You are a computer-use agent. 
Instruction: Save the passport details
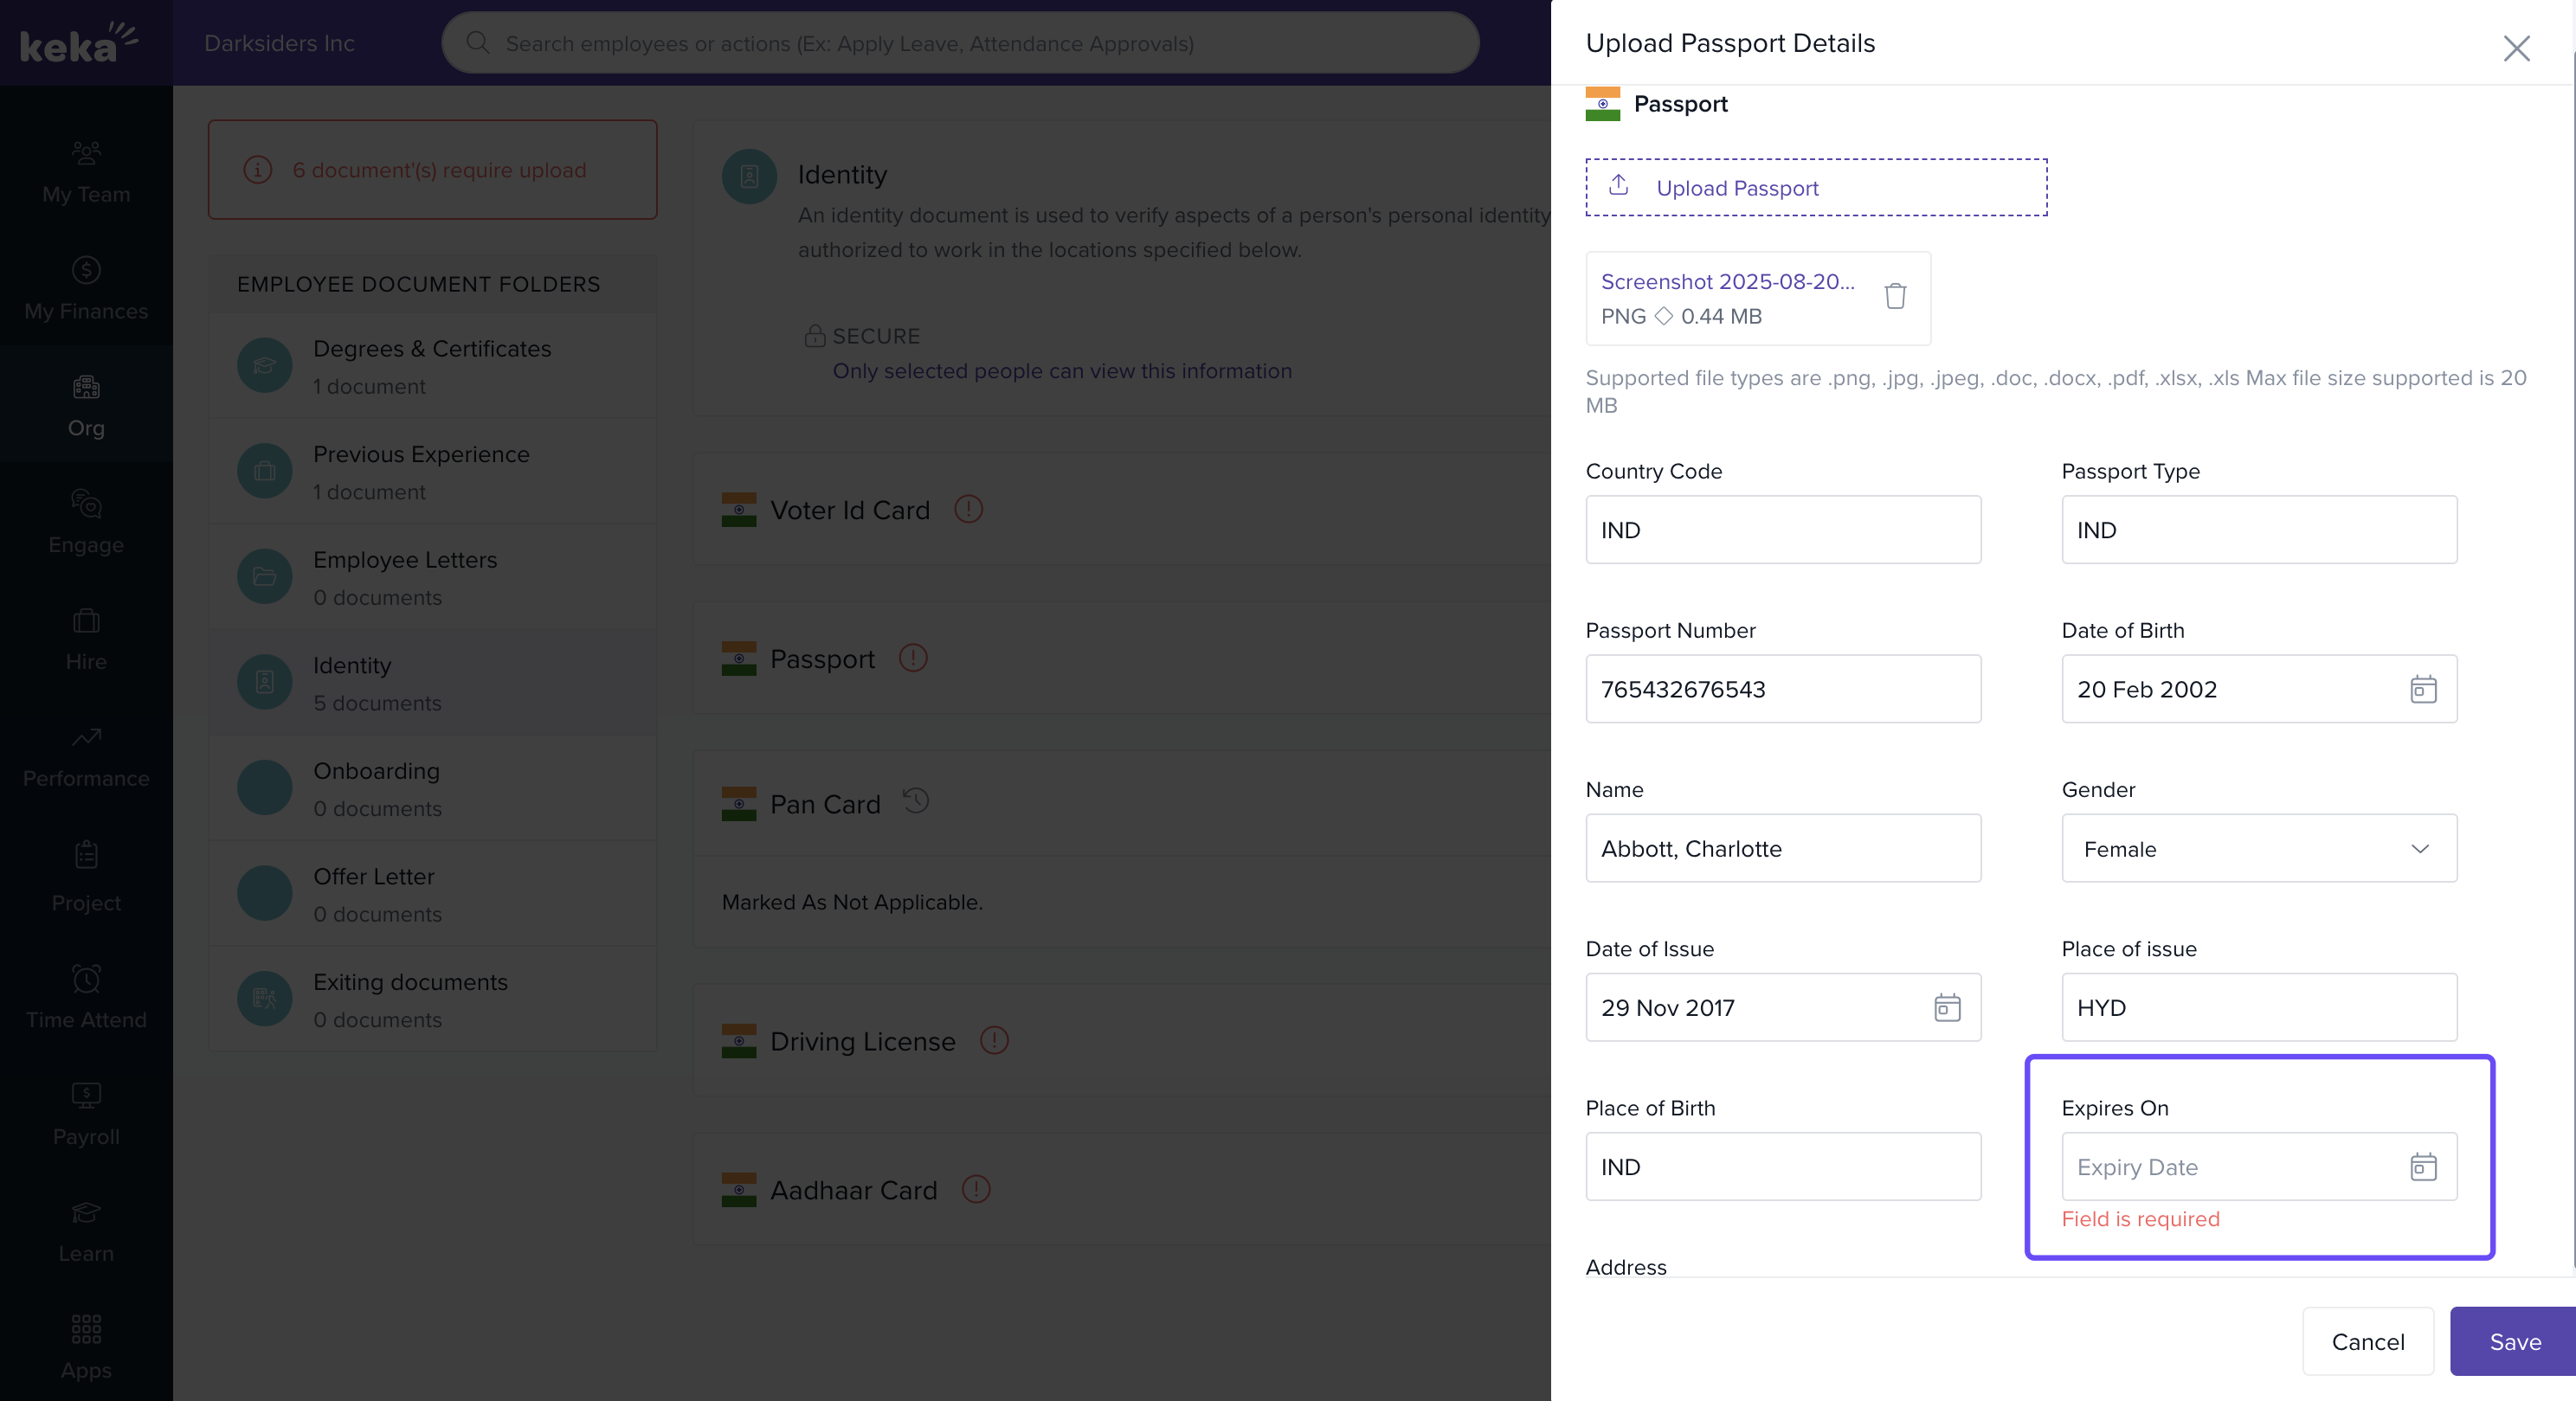(2514, 1341)
